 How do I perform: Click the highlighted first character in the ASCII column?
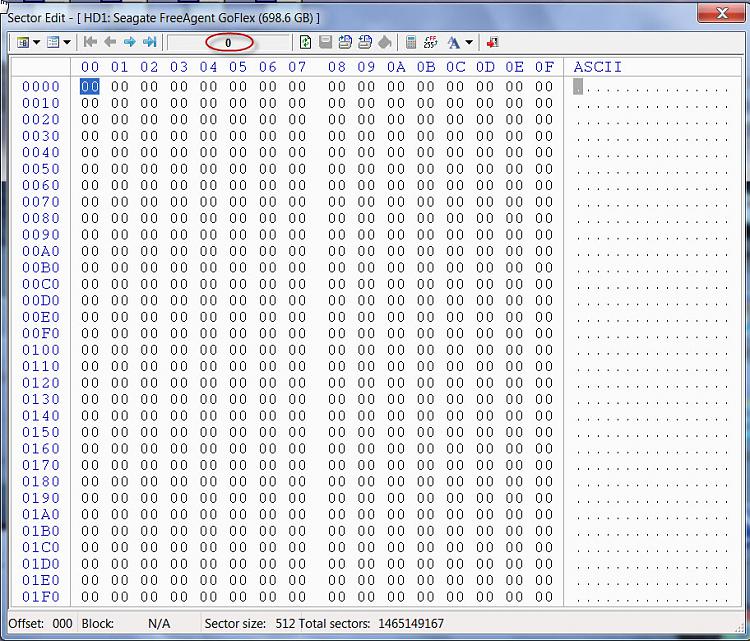(578, 87)
